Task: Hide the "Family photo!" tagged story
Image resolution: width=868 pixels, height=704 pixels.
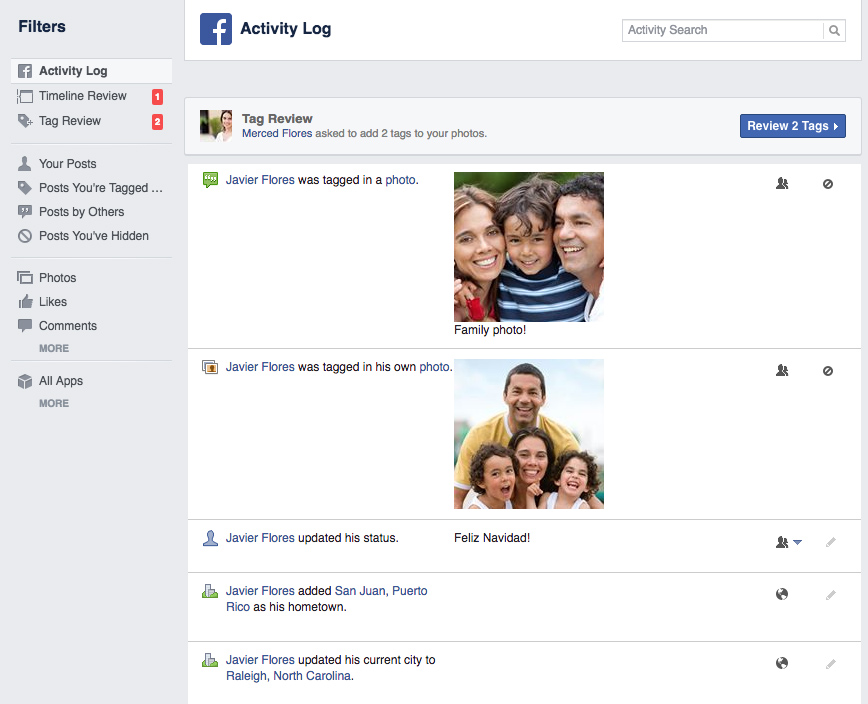Action: [828, 184]
